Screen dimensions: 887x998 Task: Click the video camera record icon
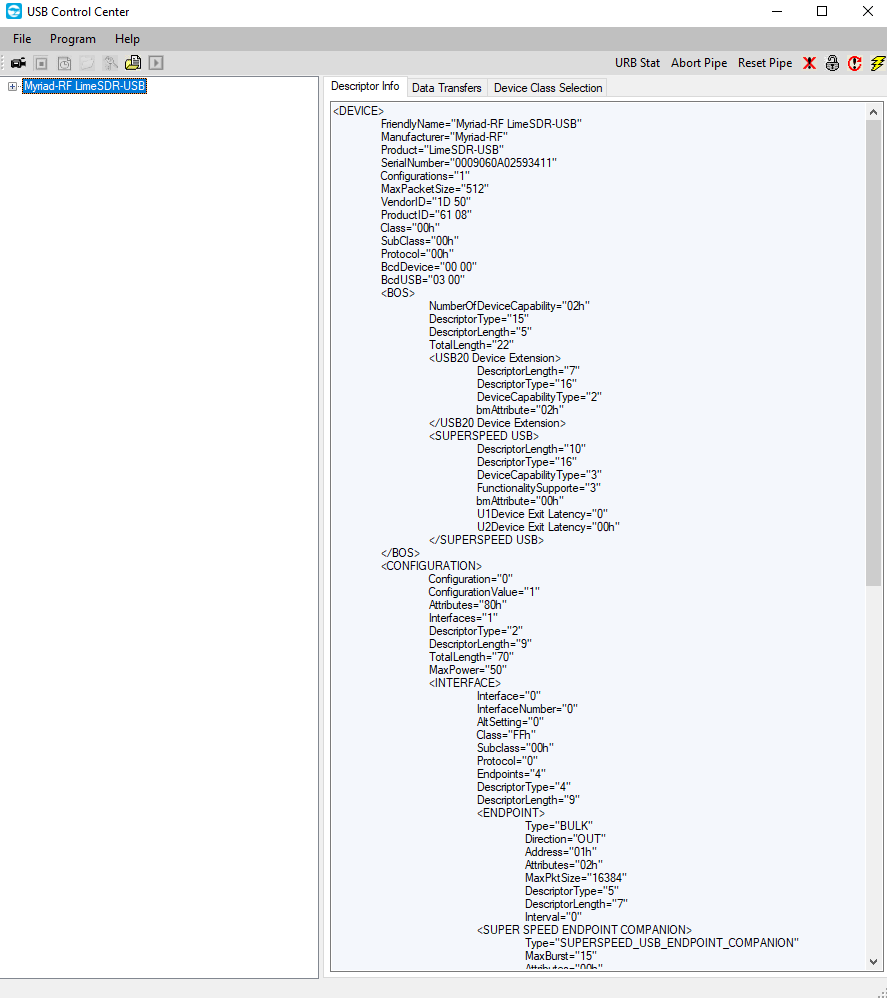pyautogui.click(x=18, y=63)
